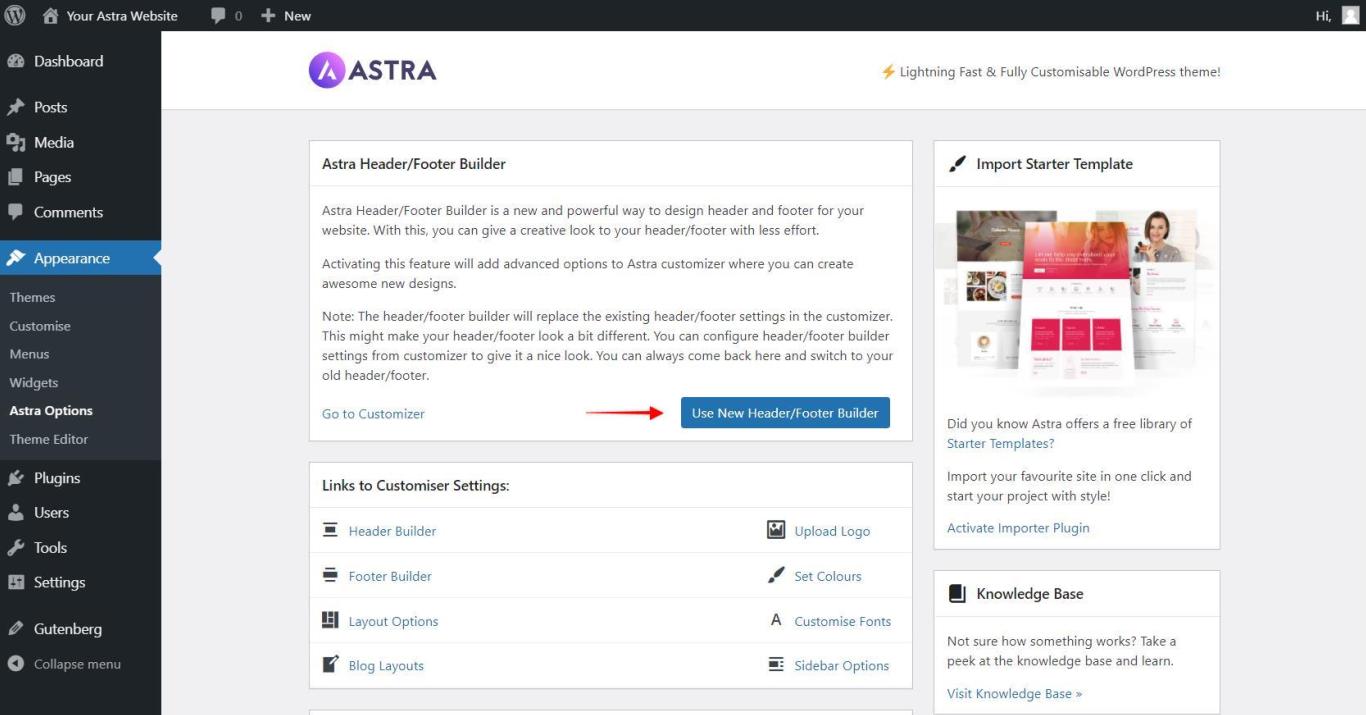
Task: Click Visit Knowledge Base link
Action: pyautogui.click(x=1014, y=693)
